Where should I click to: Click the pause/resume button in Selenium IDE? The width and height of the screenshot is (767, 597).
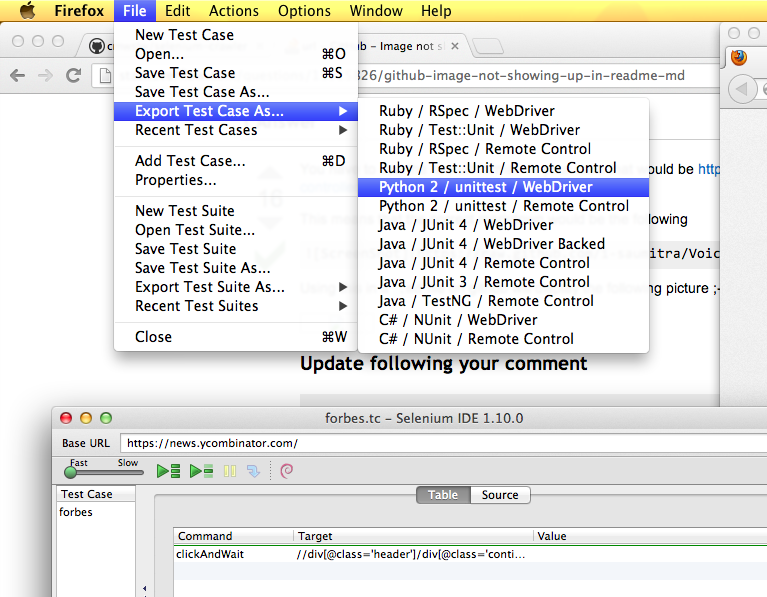pos(230,471)
